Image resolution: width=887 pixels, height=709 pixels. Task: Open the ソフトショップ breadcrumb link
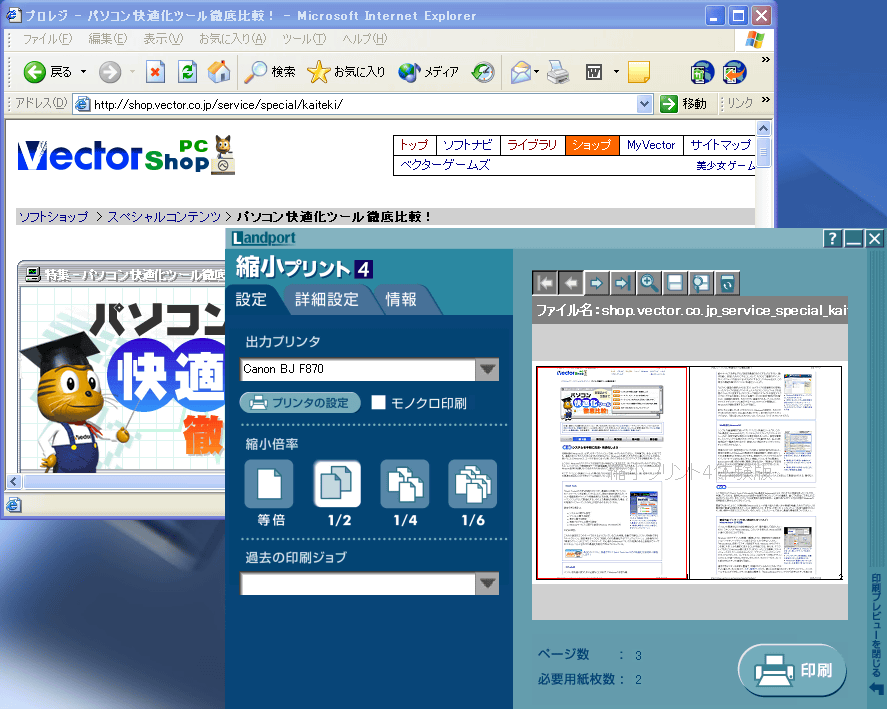[x=54, y=217]
